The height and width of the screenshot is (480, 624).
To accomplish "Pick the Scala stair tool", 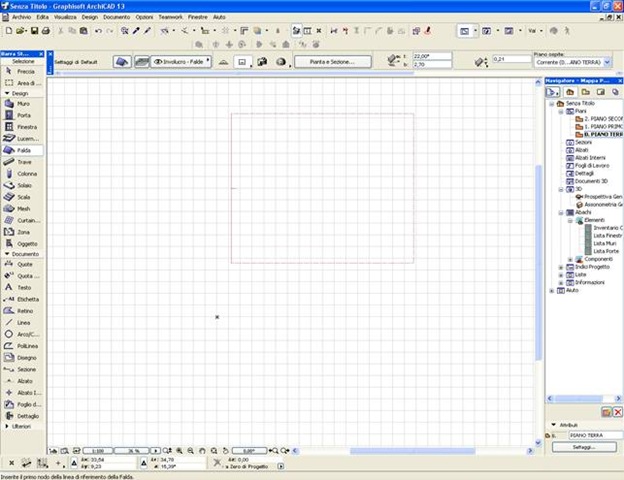I will tap(23, 197).
